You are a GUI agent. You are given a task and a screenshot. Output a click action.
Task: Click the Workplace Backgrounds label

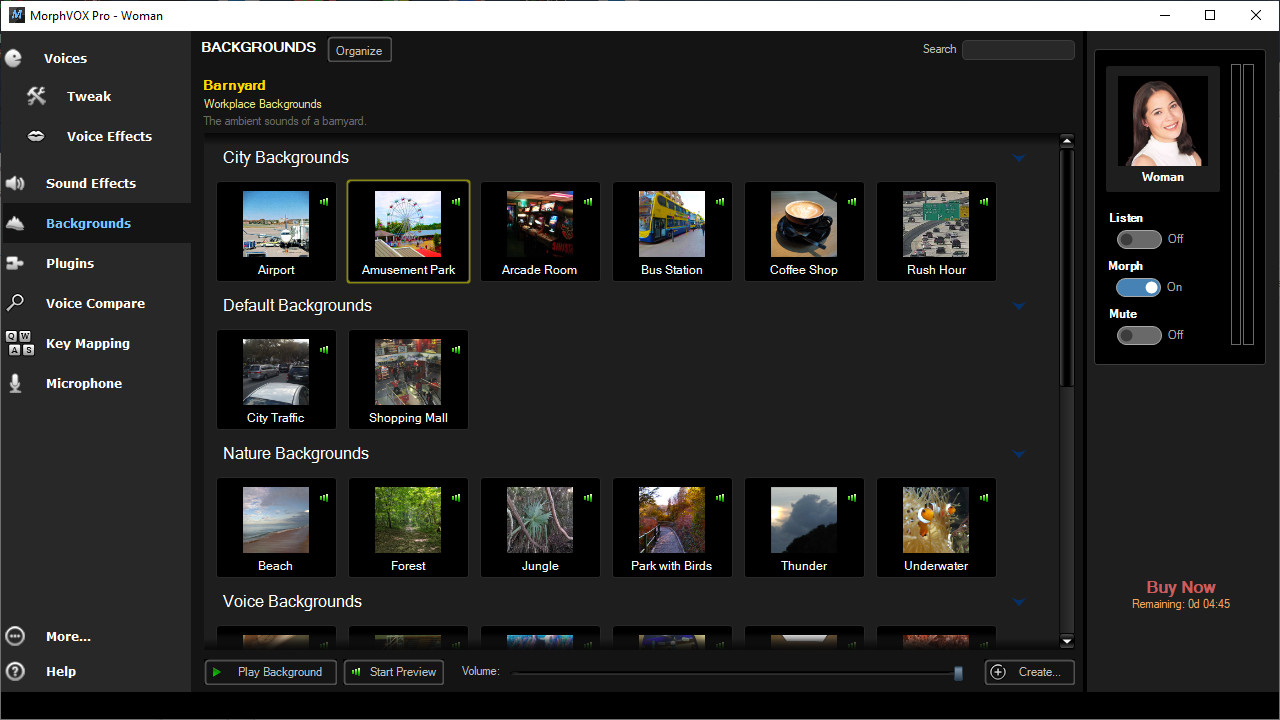(x=263, y=104)
